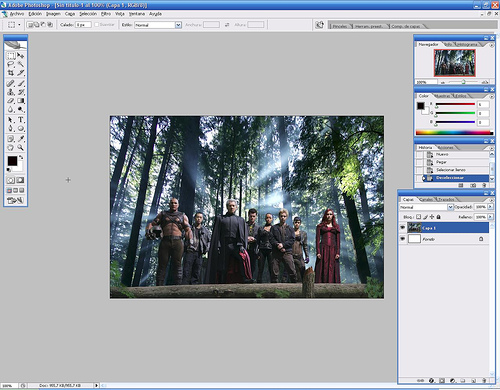Open the Navegador panel options menu arrow

[x=491, y=45]
